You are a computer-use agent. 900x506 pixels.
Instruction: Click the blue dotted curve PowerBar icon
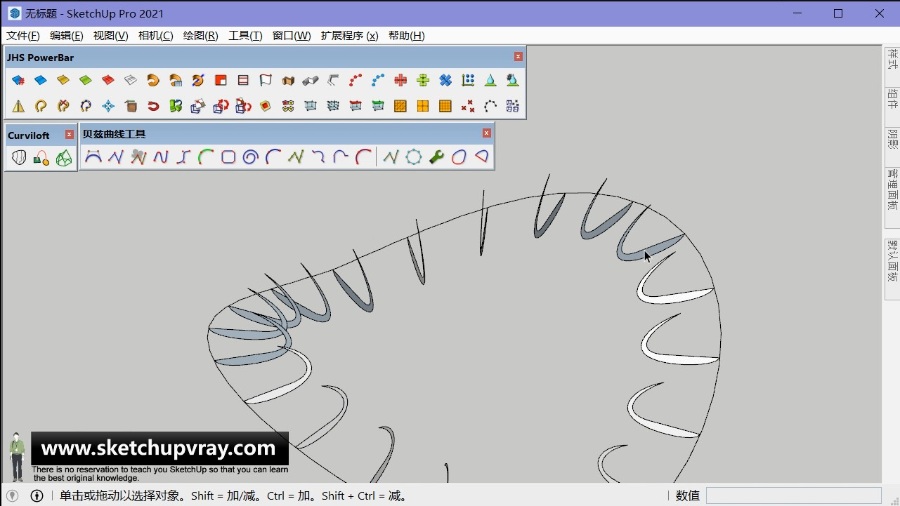click(x=378, y=80)
